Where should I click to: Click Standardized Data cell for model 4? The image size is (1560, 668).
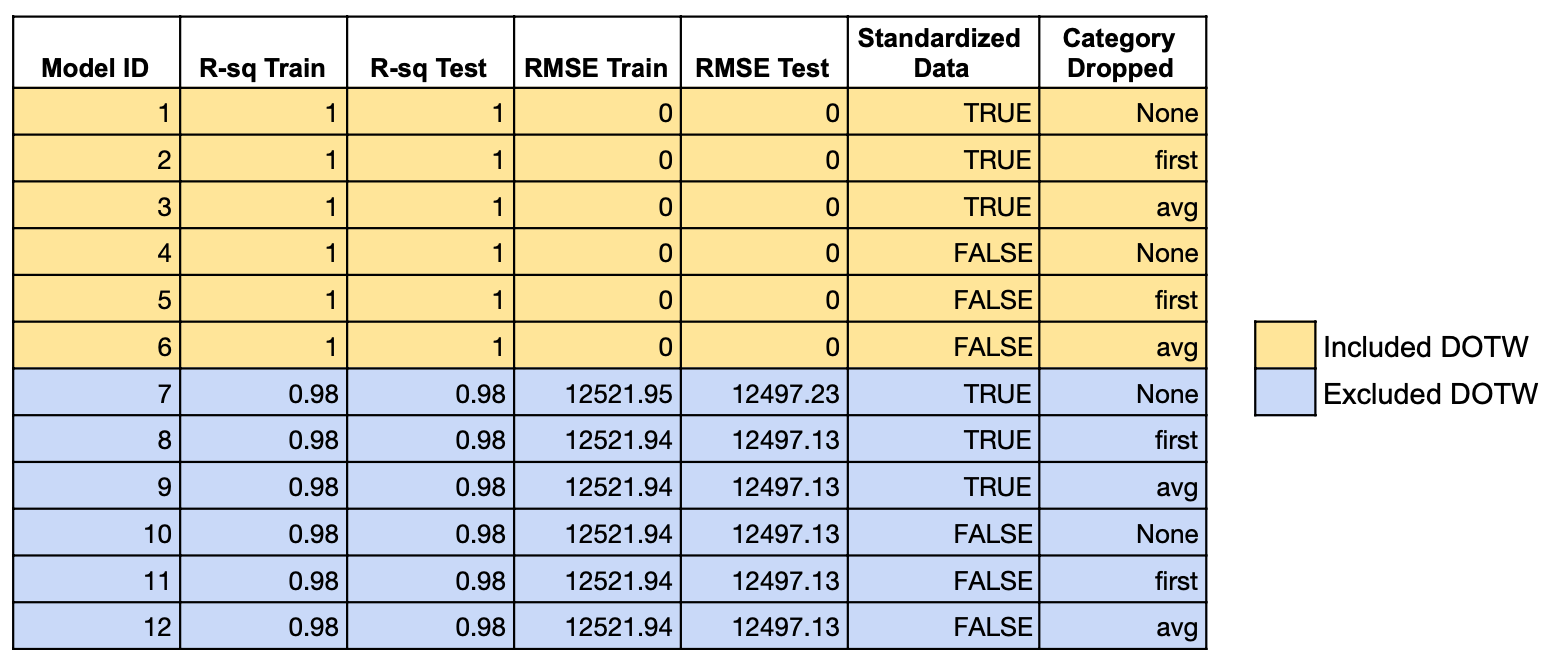tap(992, 253)
